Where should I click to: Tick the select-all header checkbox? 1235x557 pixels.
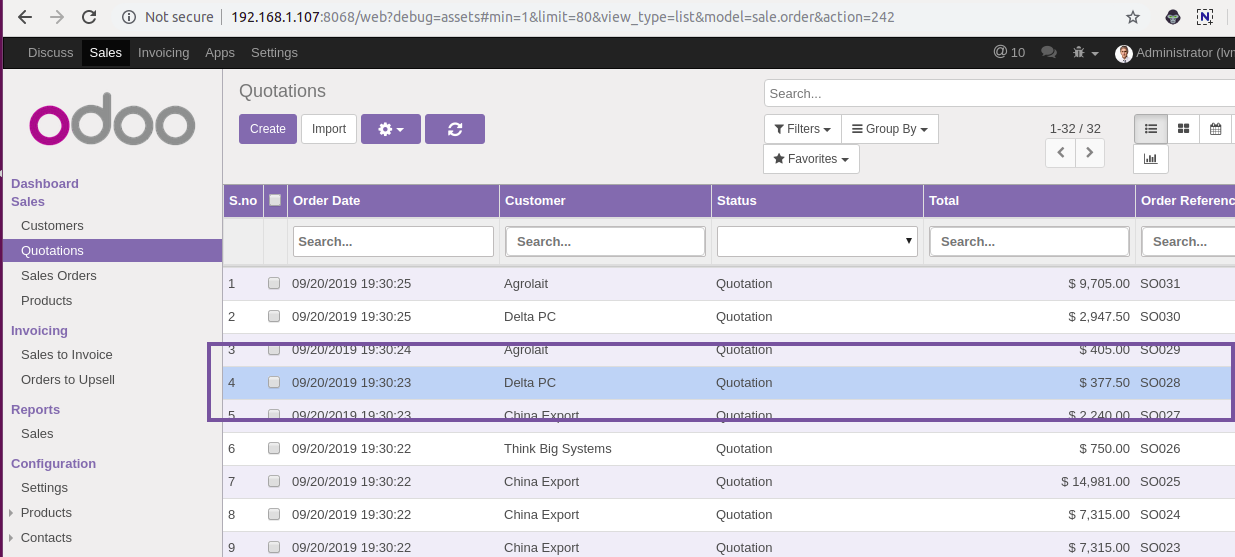[275, 200]
